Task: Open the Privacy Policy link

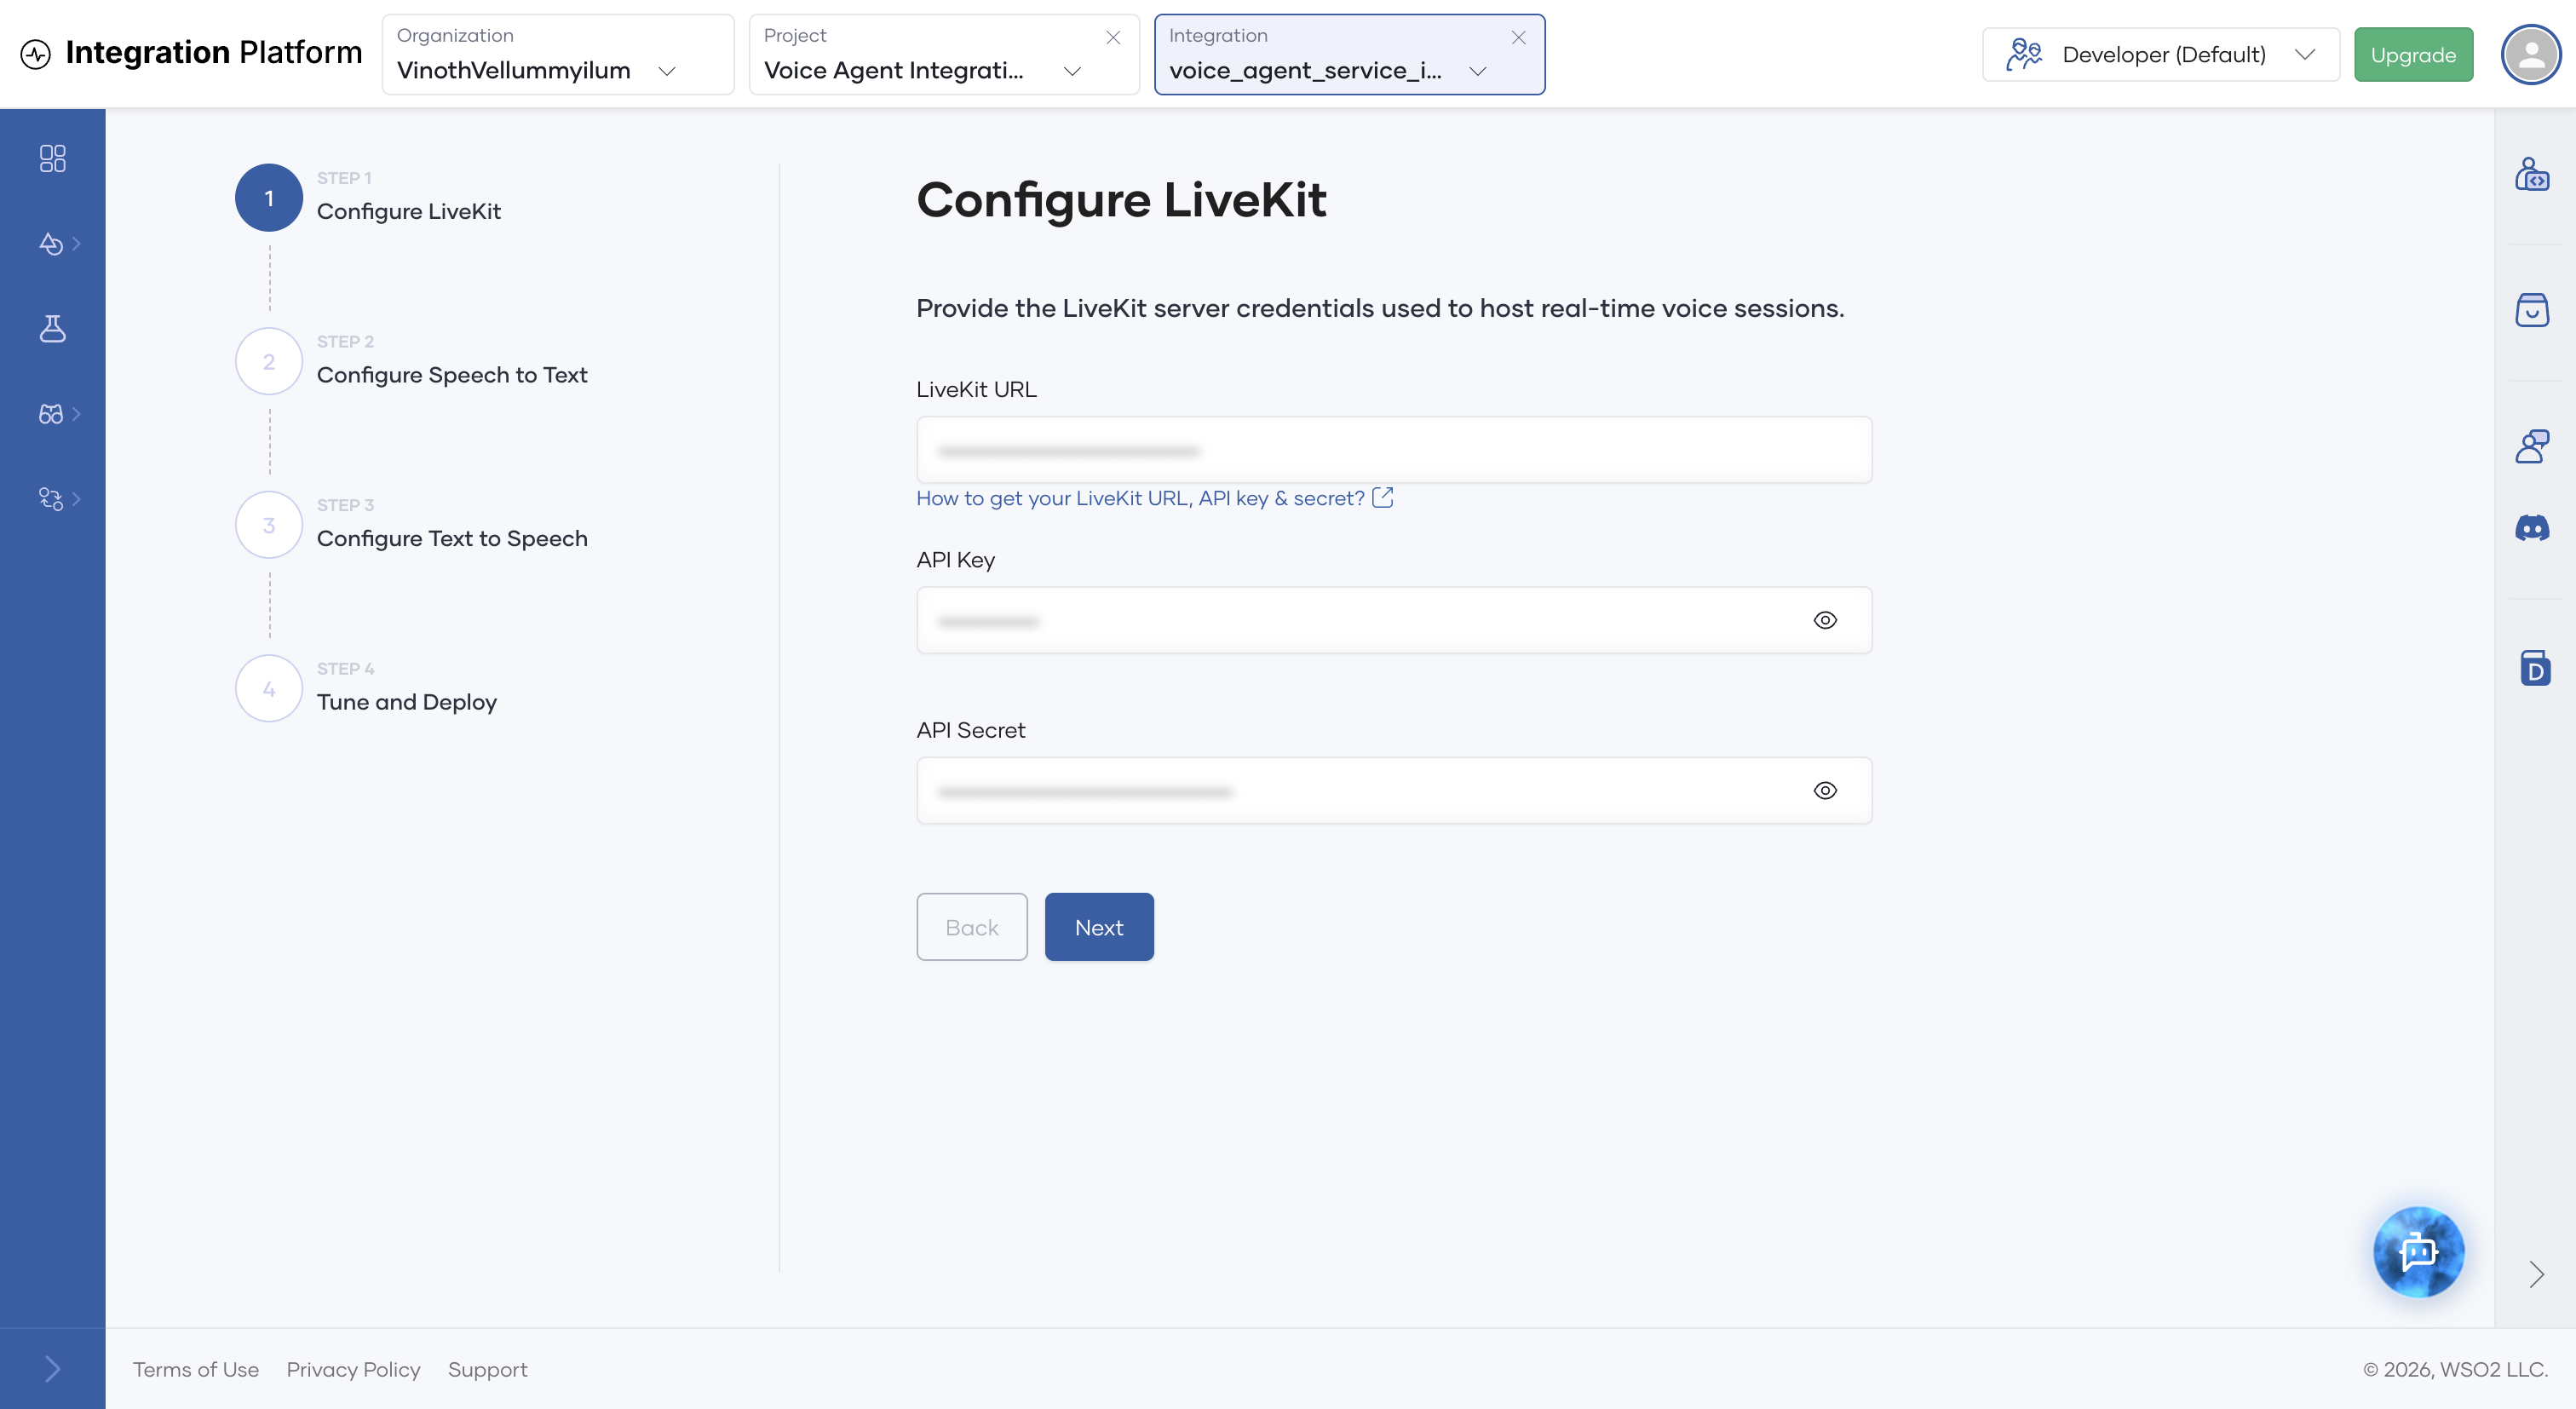Action: point(353,1369)
